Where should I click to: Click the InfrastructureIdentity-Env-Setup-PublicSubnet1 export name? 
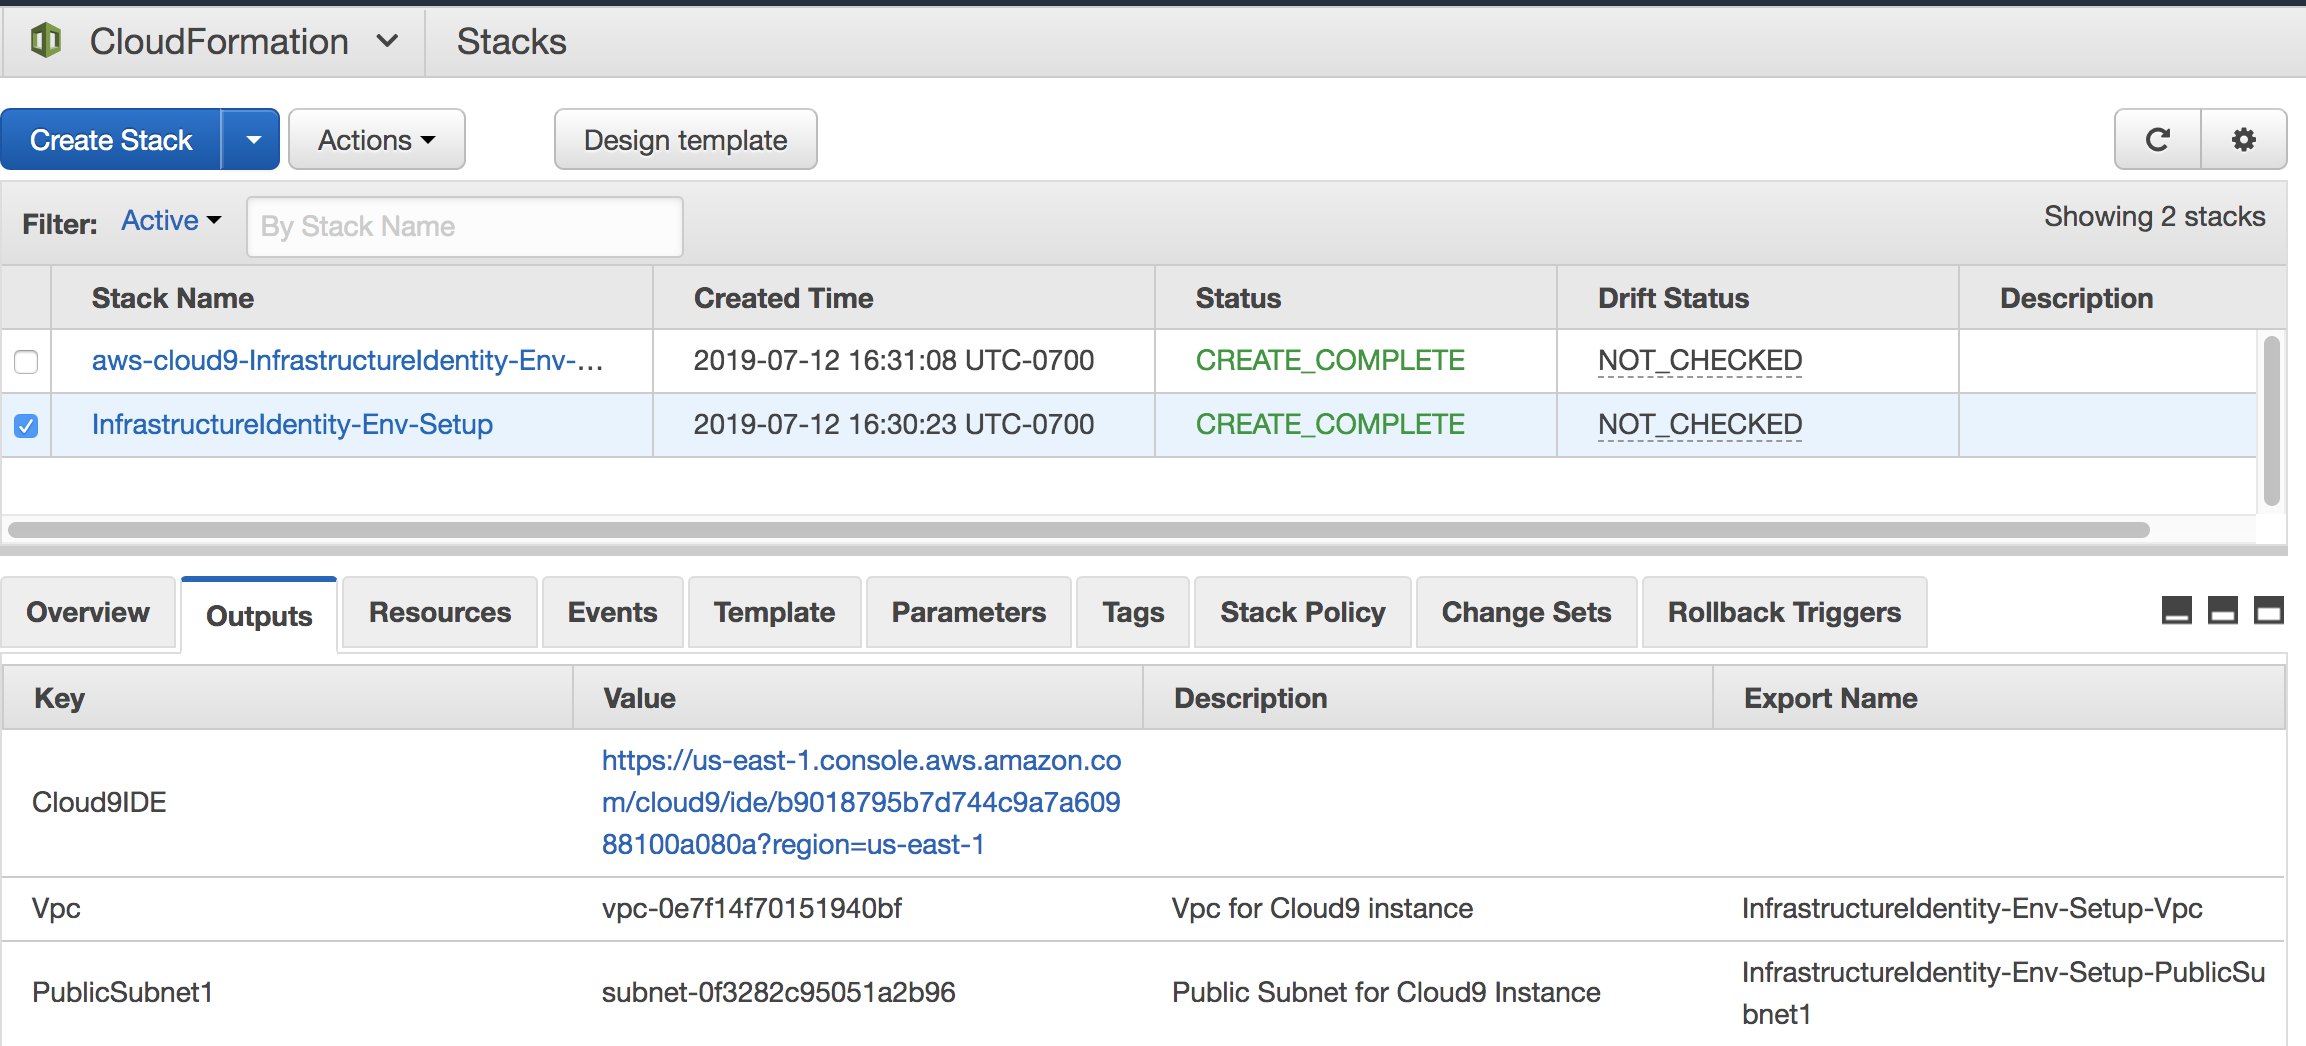(x=2003, y=992)
